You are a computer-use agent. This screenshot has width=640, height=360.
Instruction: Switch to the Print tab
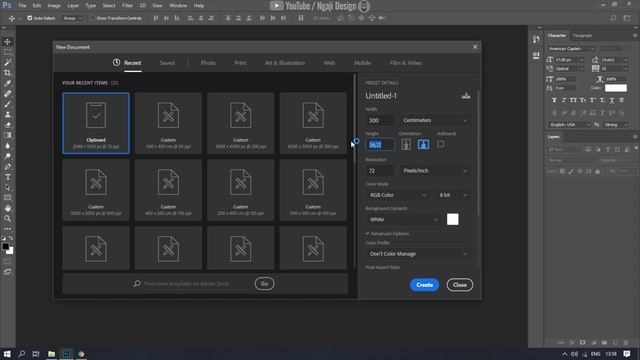[x=240, y=63]
